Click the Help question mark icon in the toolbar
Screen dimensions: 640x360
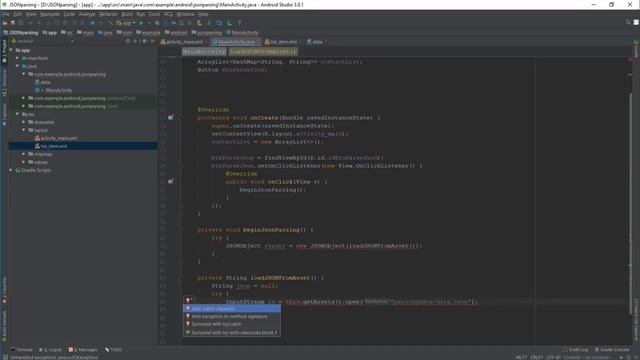tap(239, 23)
